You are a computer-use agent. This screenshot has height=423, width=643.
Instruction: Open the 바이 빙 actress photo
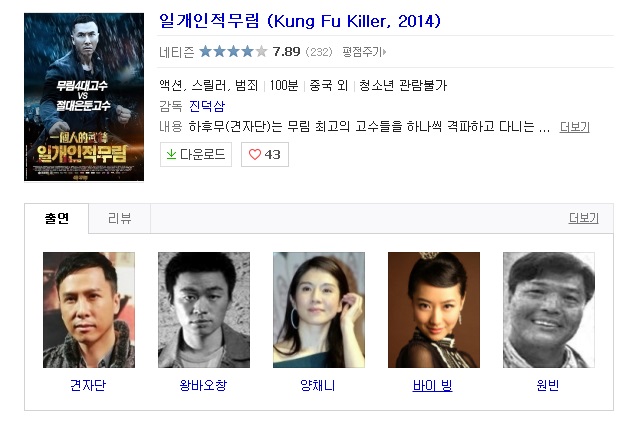(434, 310)
